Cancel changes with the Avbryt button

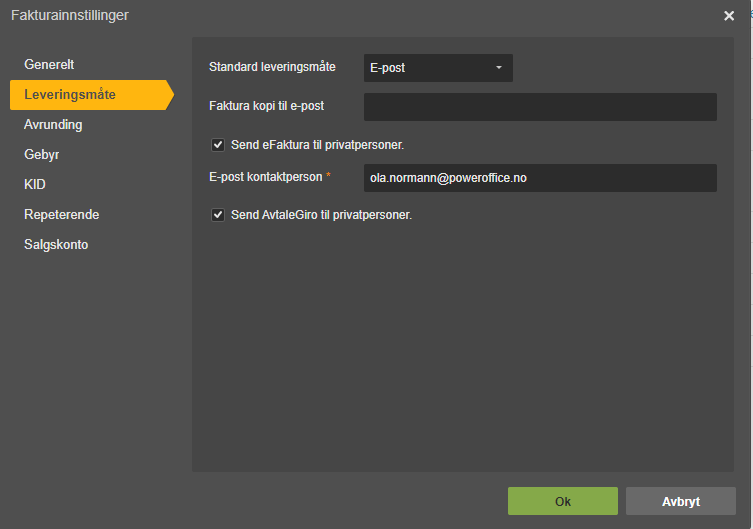(x=680, y=501)
